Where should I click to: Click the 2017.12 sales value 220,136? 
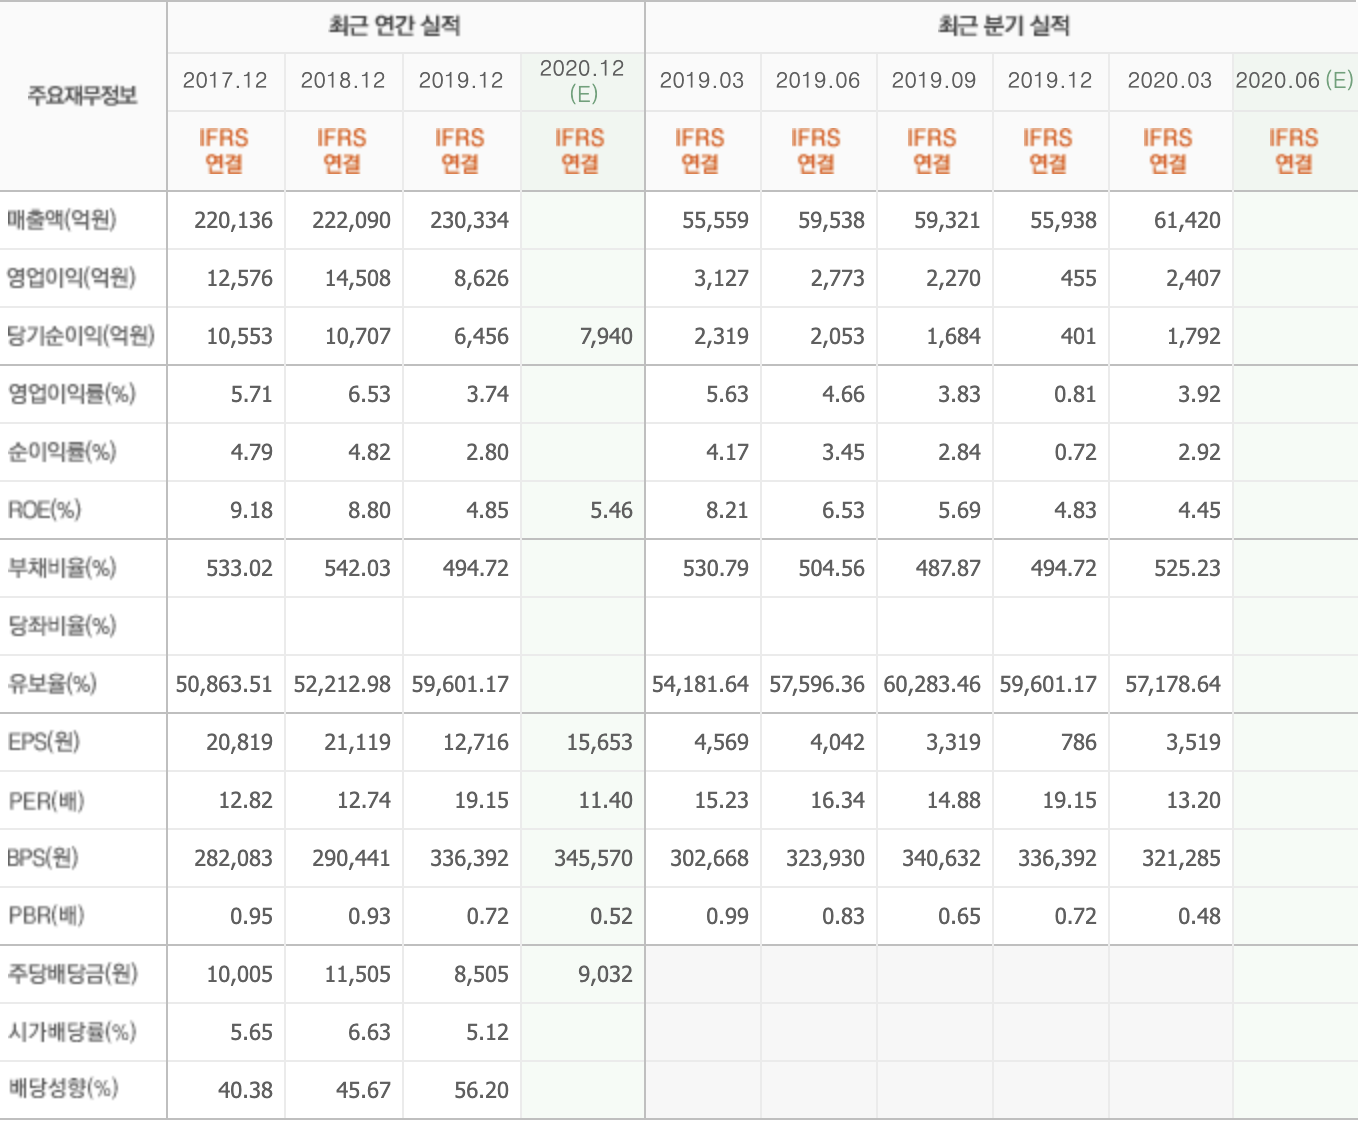click(x=233, y=221)
